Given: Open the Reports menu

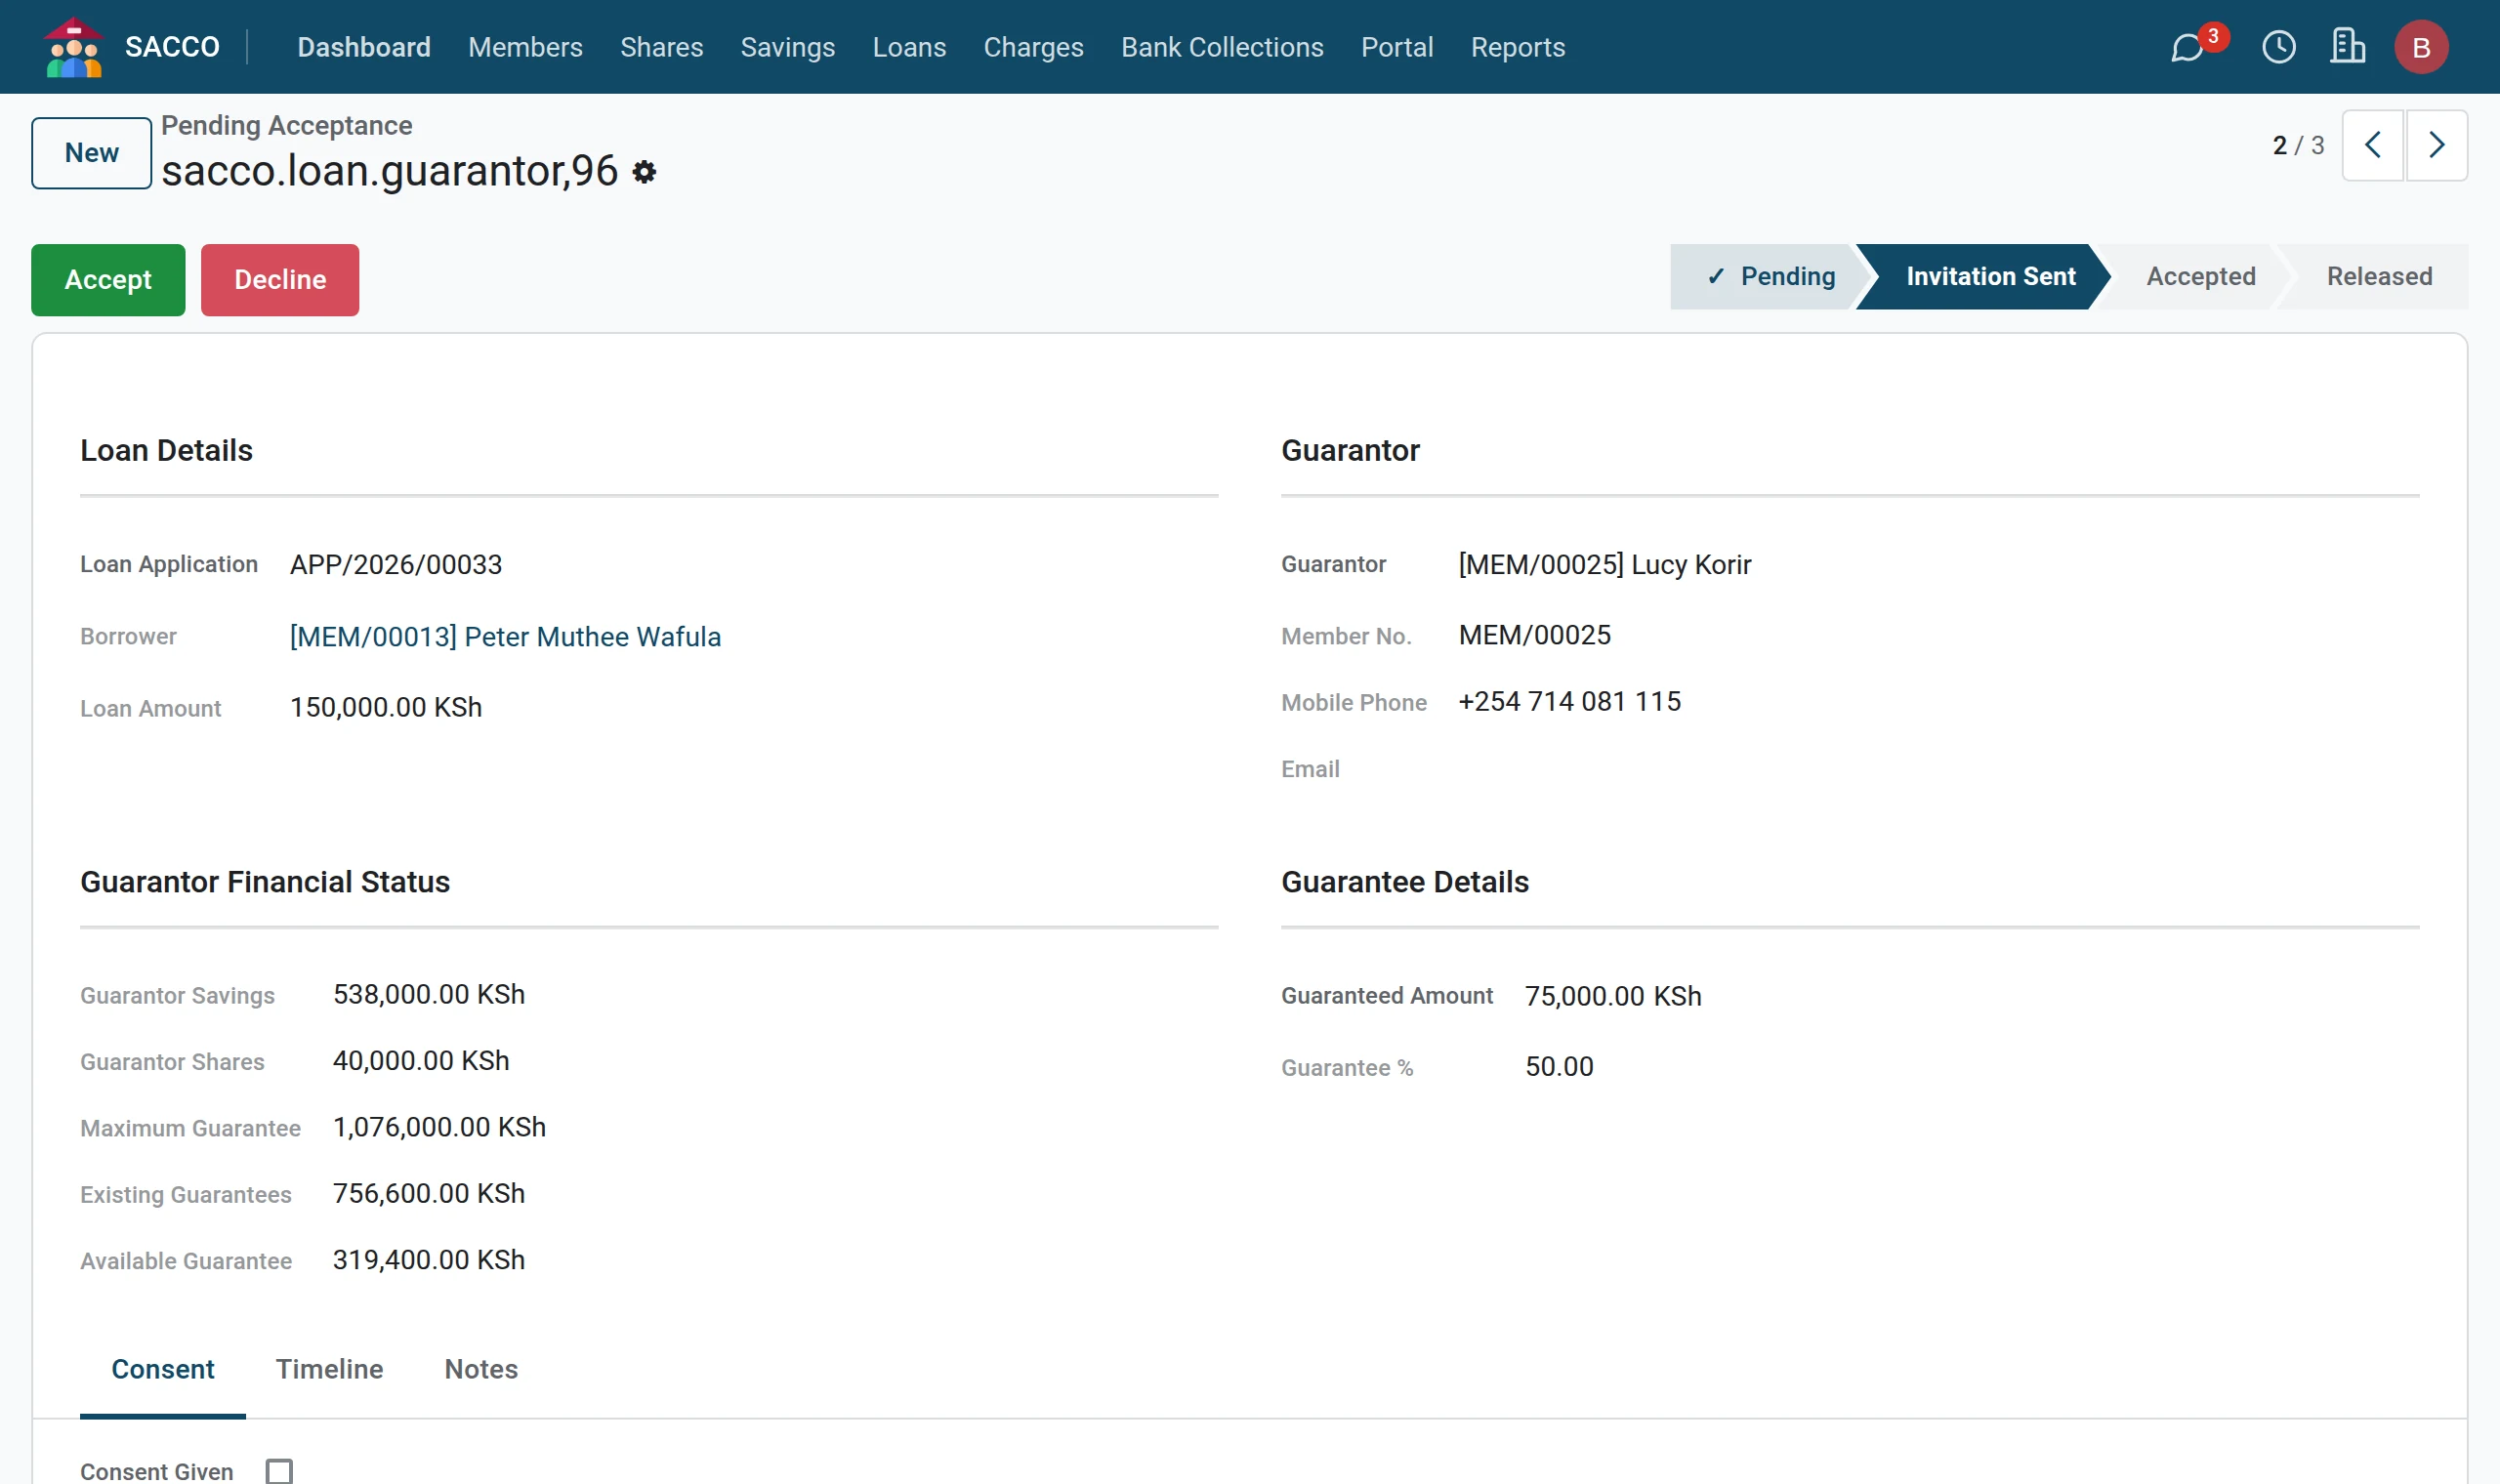Looking at the screenshot, I should pyautogui.click(x=1517, y=47).
